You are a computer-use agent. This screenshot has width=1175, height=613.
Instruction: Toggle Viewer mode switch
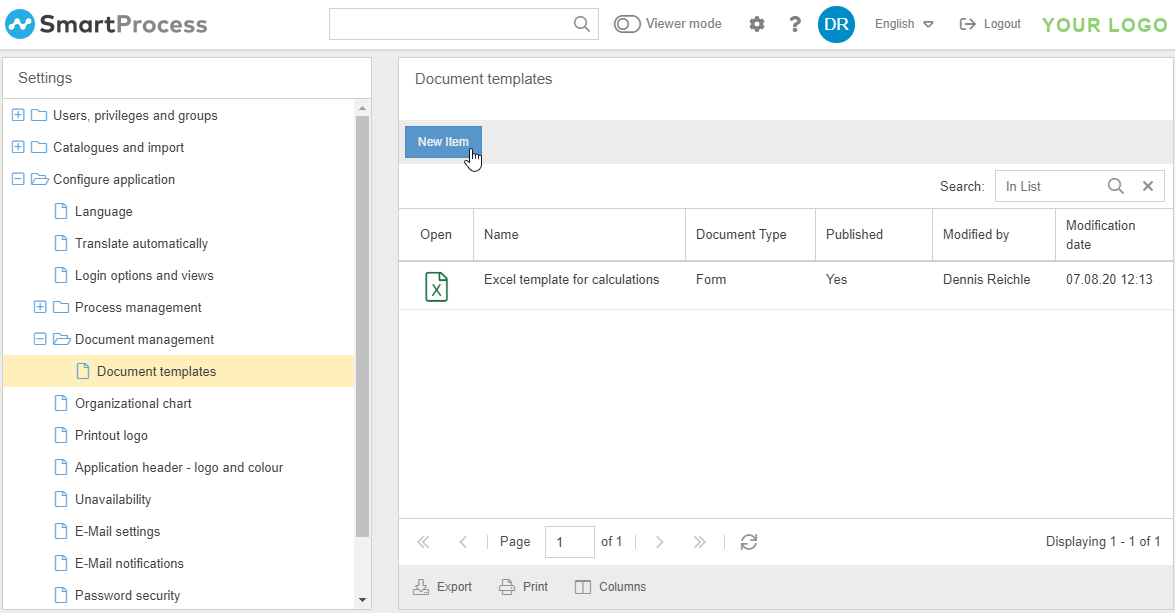[x=628, y=24]
